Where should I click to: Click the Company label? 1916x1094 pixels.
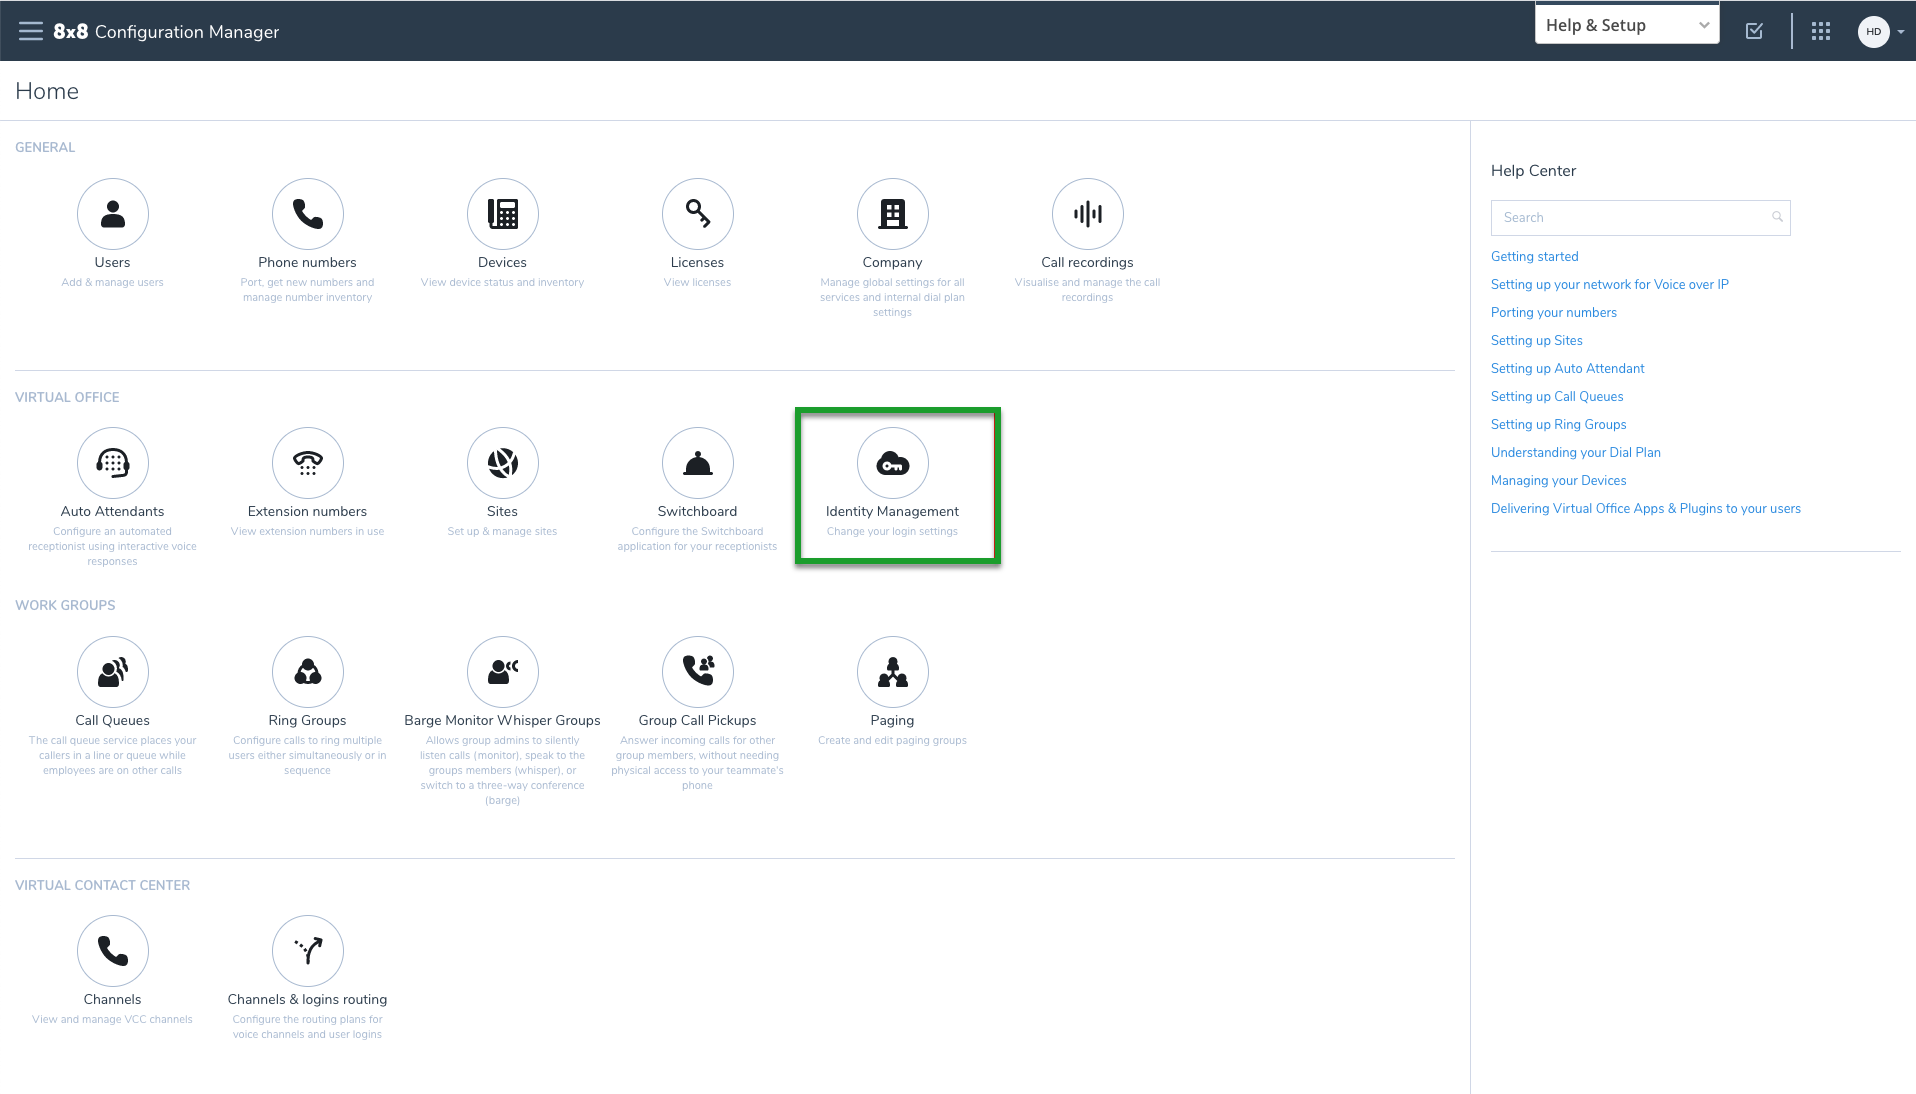click(x=892, y=263)
